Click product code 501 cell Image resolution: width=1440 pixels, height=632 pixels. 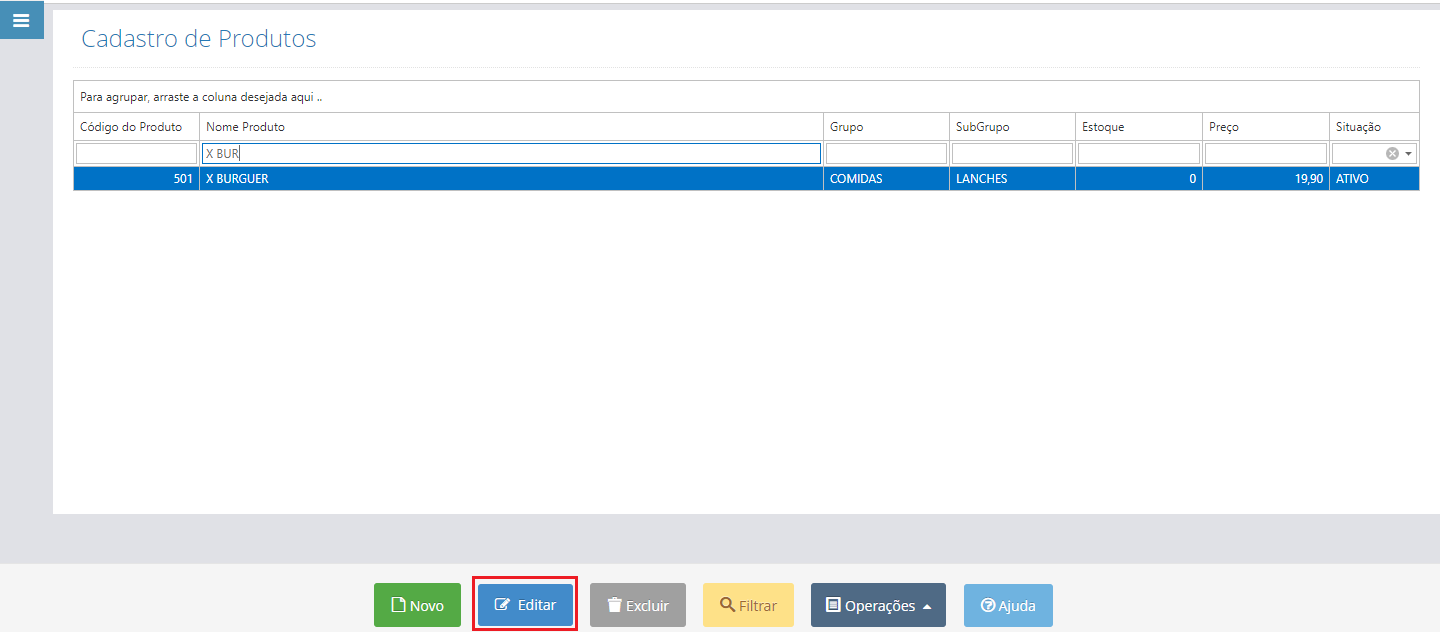click(x=136, y=179)
